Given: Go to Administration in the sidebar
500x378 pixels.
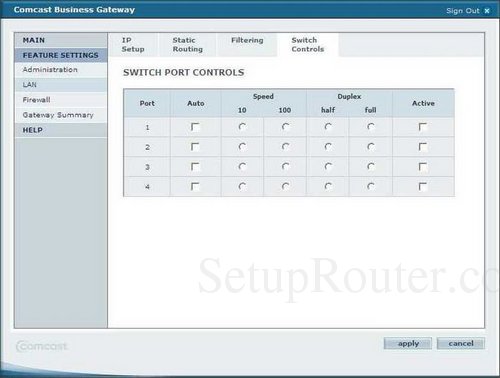Looking at the screenshot, I should [x=61, y=70].
